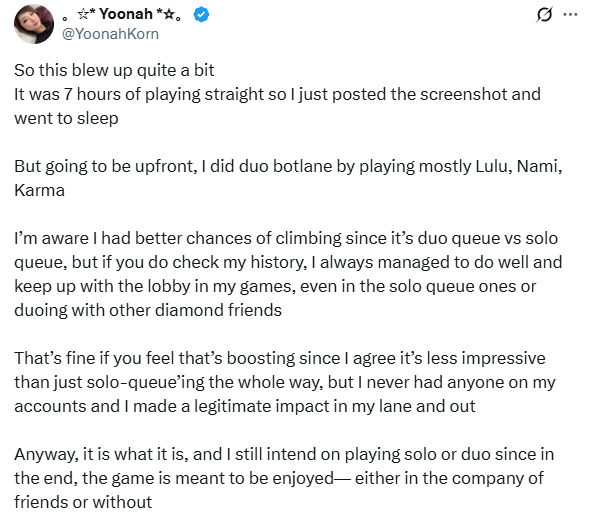Open the @YoonahKorn handle link
Viewport: 591px width, 520px height.
tap(110, 34)
